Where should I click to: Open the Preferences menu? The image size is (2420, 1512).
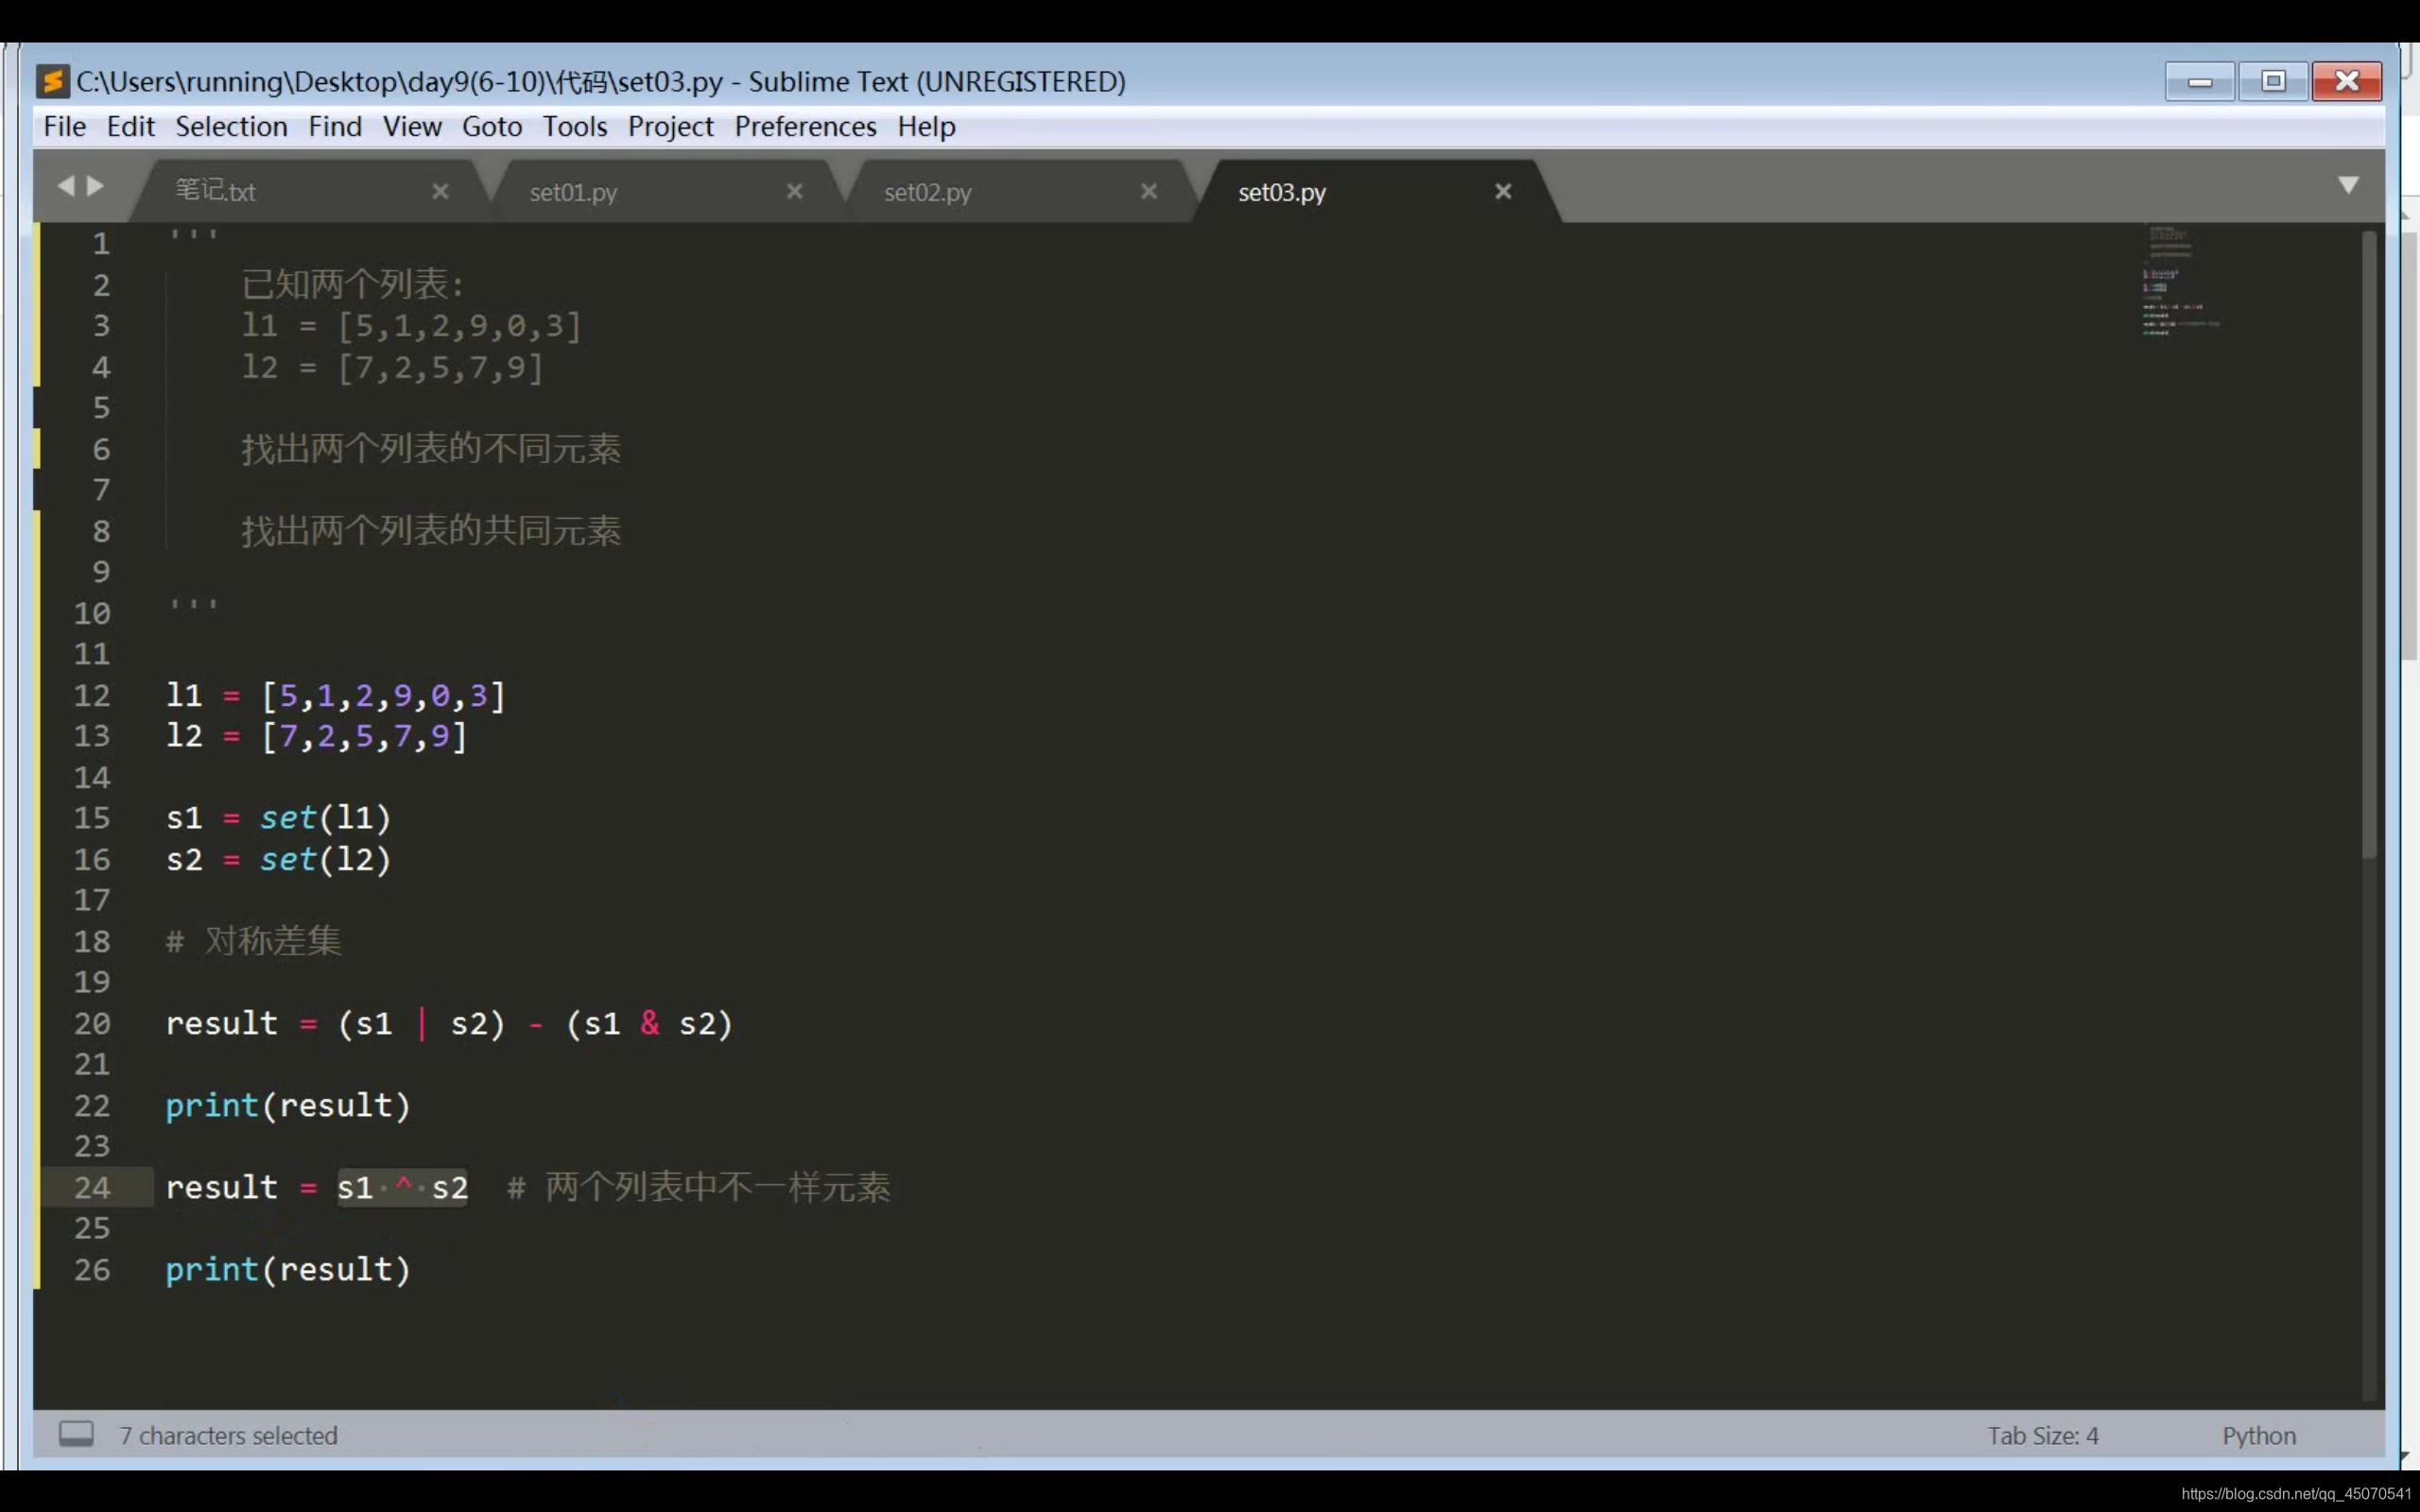[x=805, y=127]
